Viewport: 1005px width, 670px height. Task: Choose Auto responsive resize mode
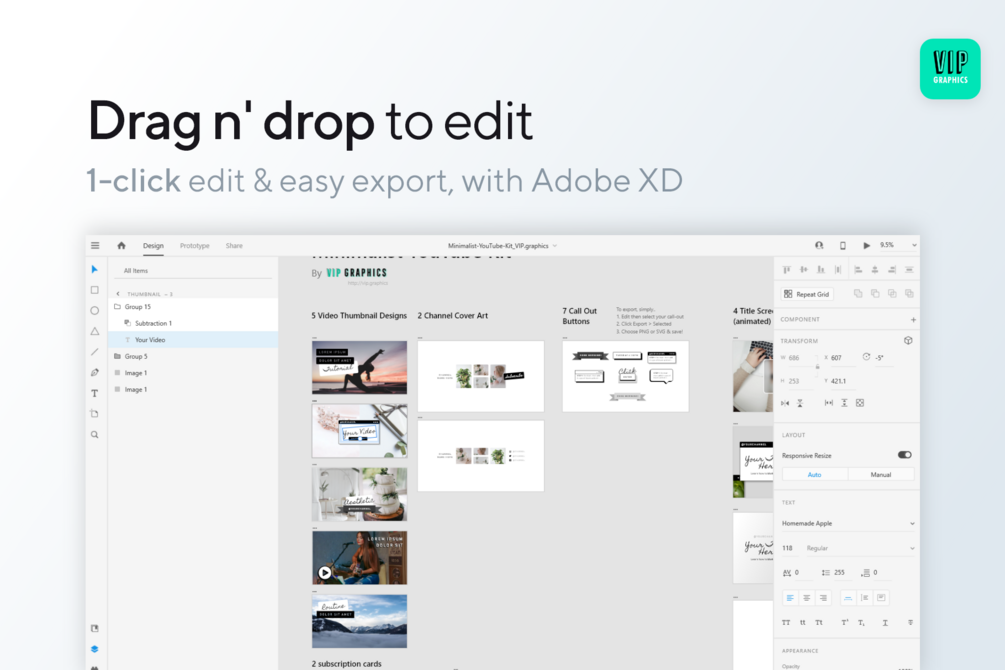coord(815,474)
